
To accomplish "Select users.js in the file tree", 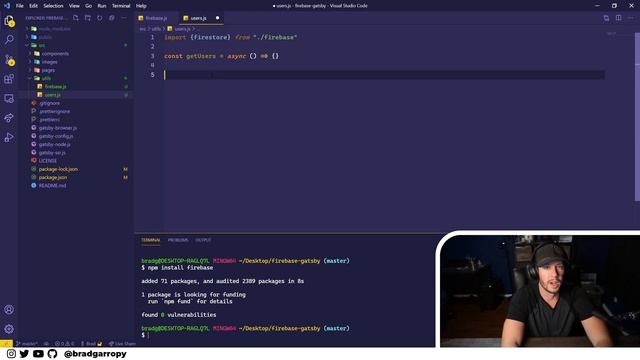I will pyautogui.click(x=52, y=95).
